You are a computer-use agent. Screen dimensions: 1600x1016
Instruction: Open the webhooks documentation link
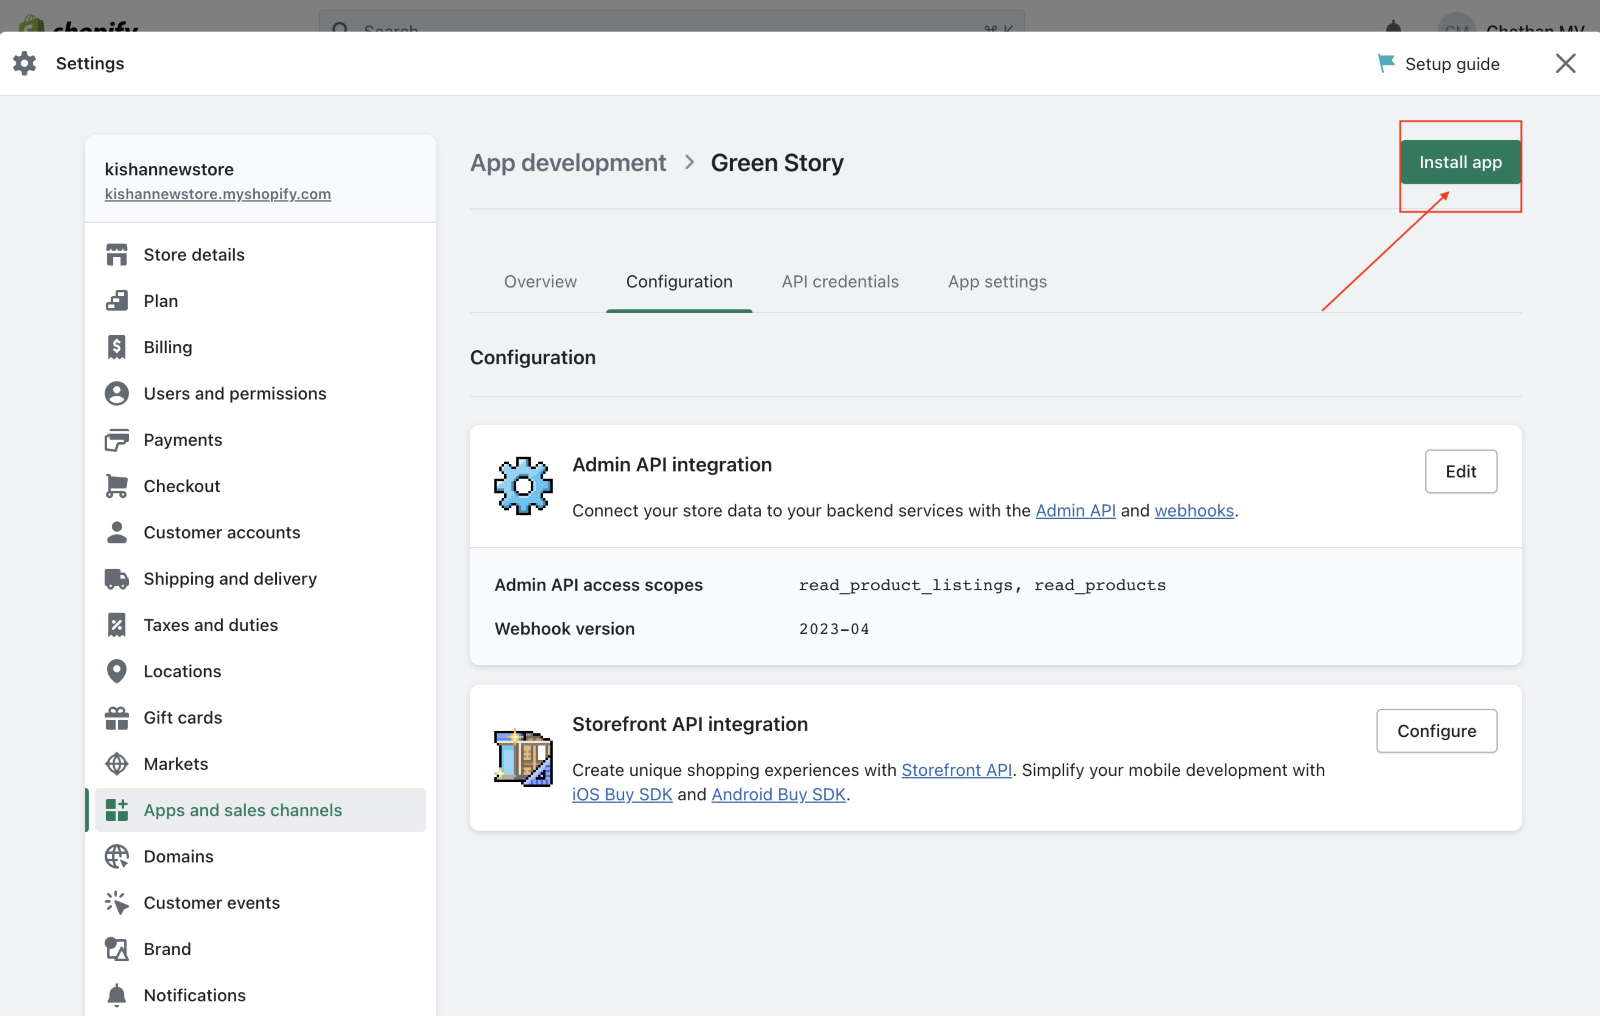[x=1194, y=511]
